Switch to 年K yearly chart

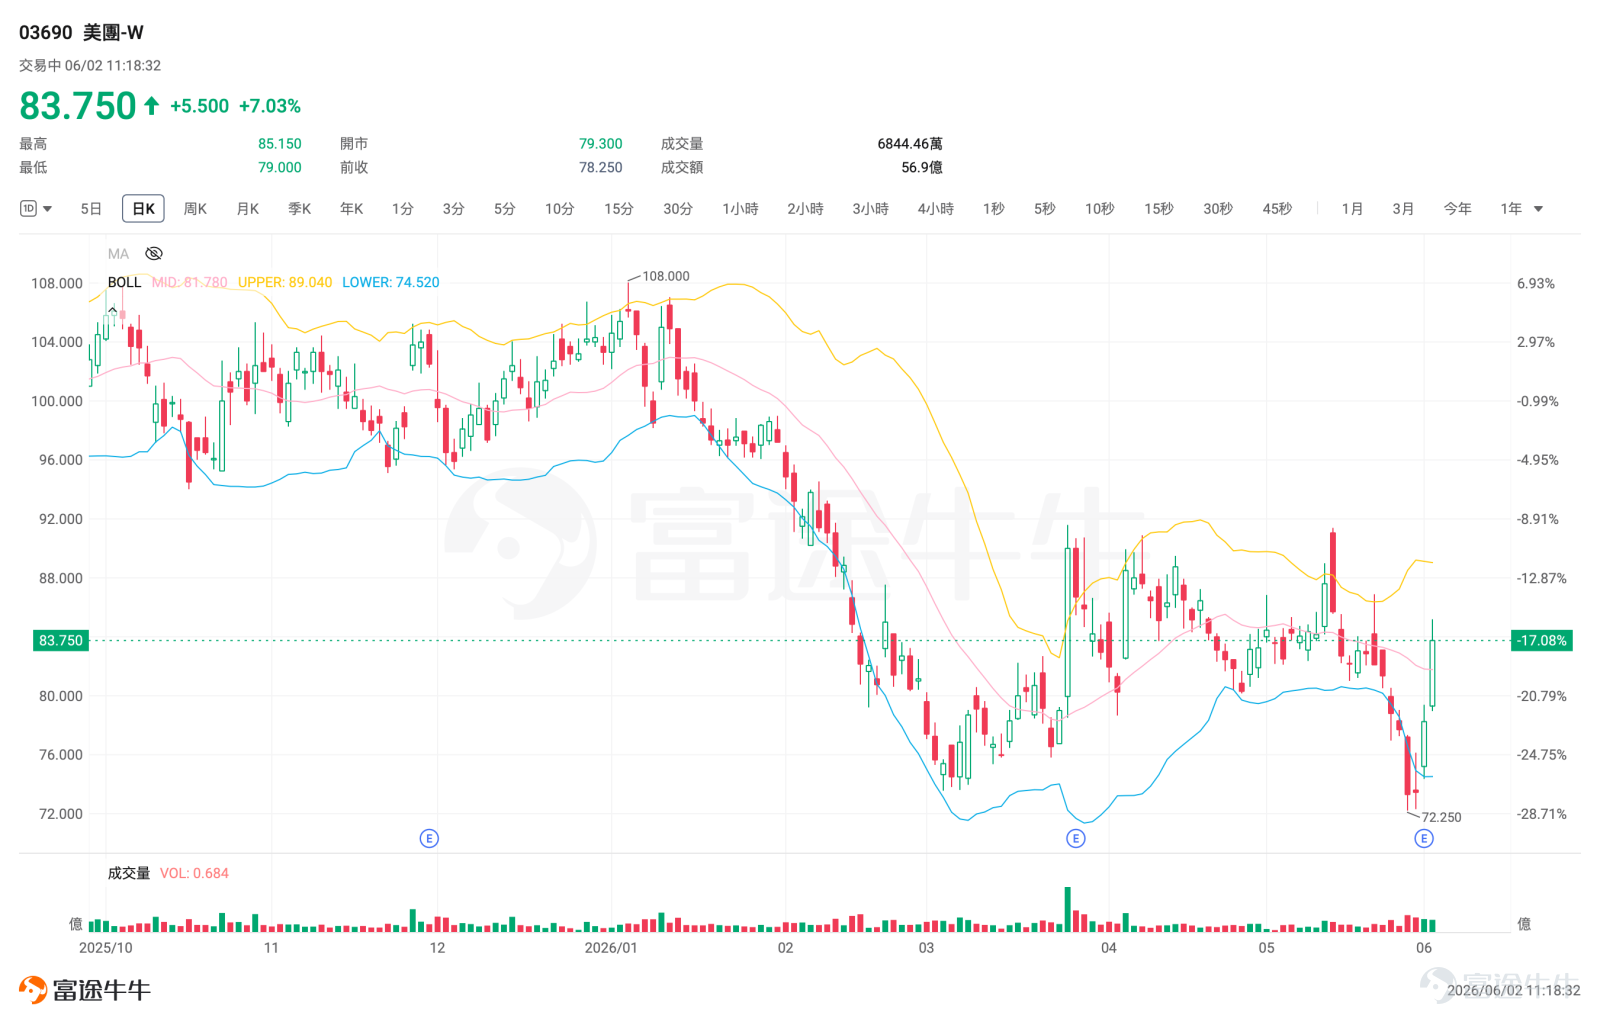coord(351,209)
